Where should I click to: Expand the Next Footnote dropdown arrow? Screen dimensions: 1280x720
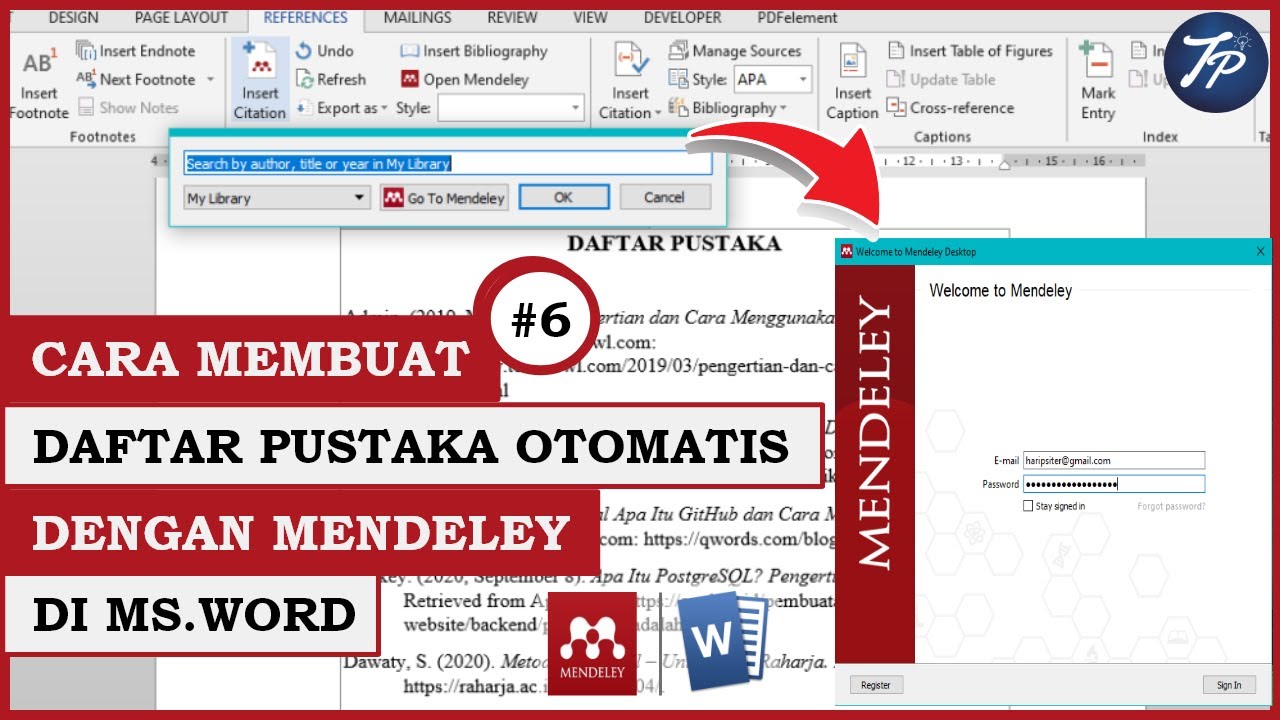[210, 79]
